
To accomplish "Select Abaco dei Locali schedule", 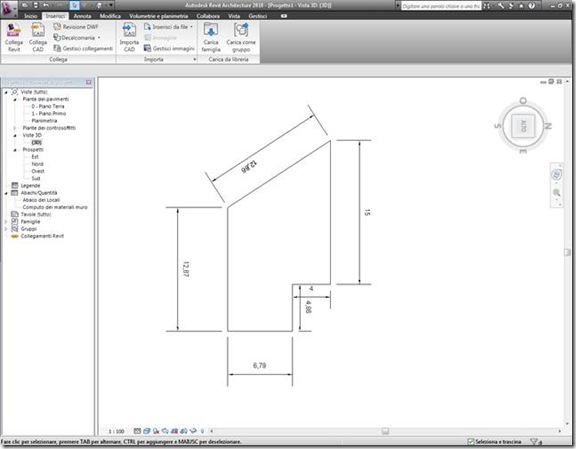I will point(41,200).
